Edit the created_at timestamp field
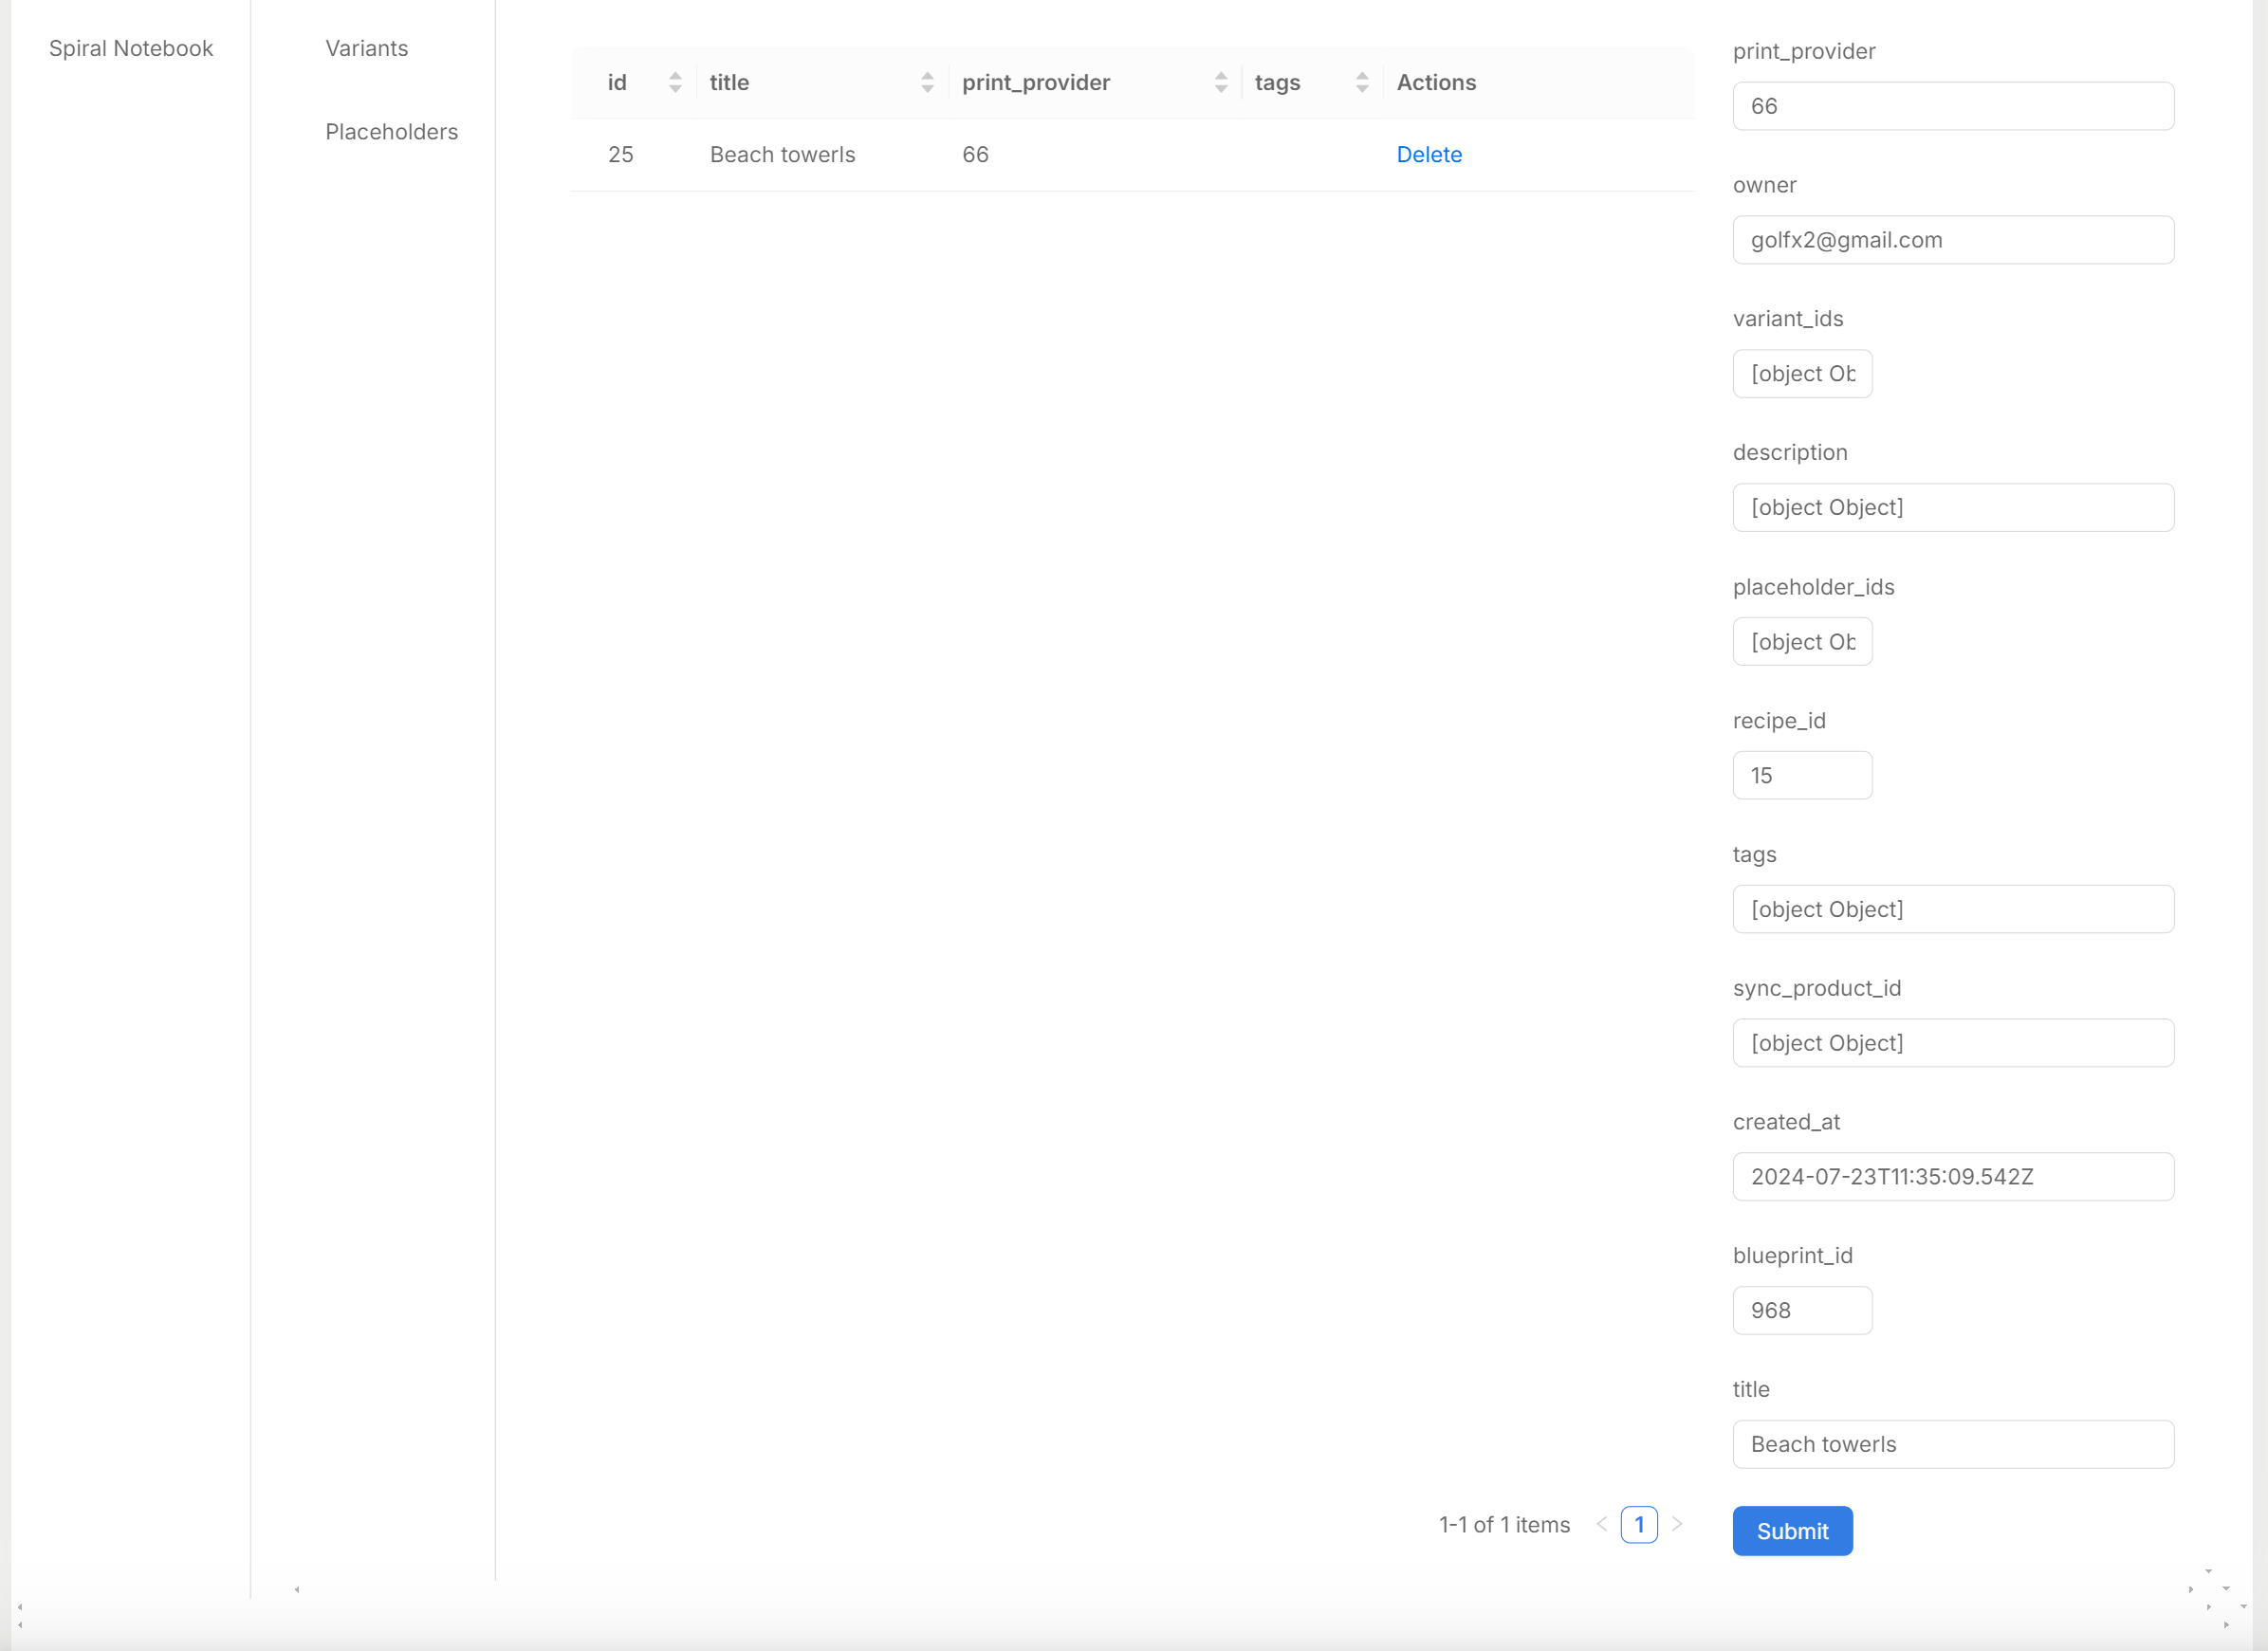 (x=1953, y=1177)
